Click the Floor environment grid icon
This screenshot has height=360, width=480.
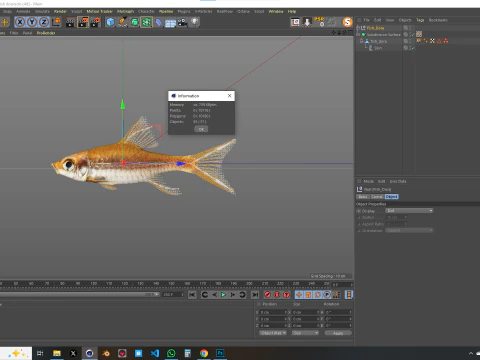(x=170, y=23)
